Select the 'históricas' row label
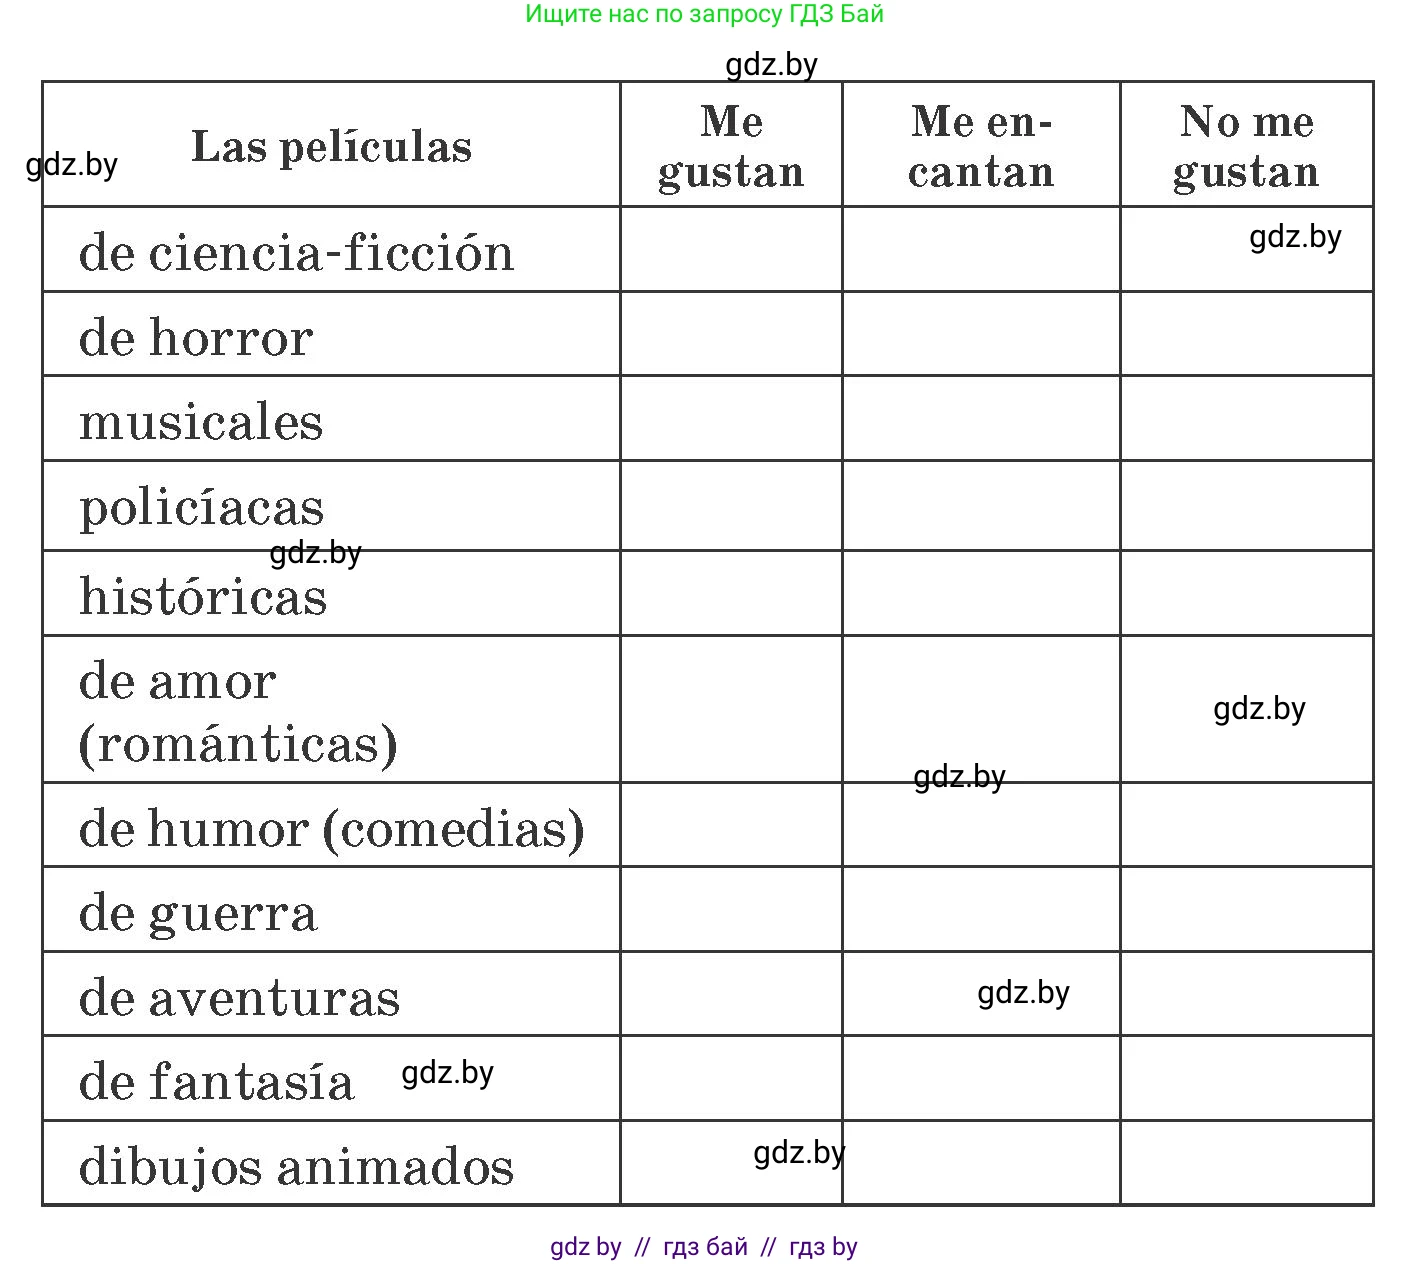Screen dimensions: 1411x1264 coord(203,596)
